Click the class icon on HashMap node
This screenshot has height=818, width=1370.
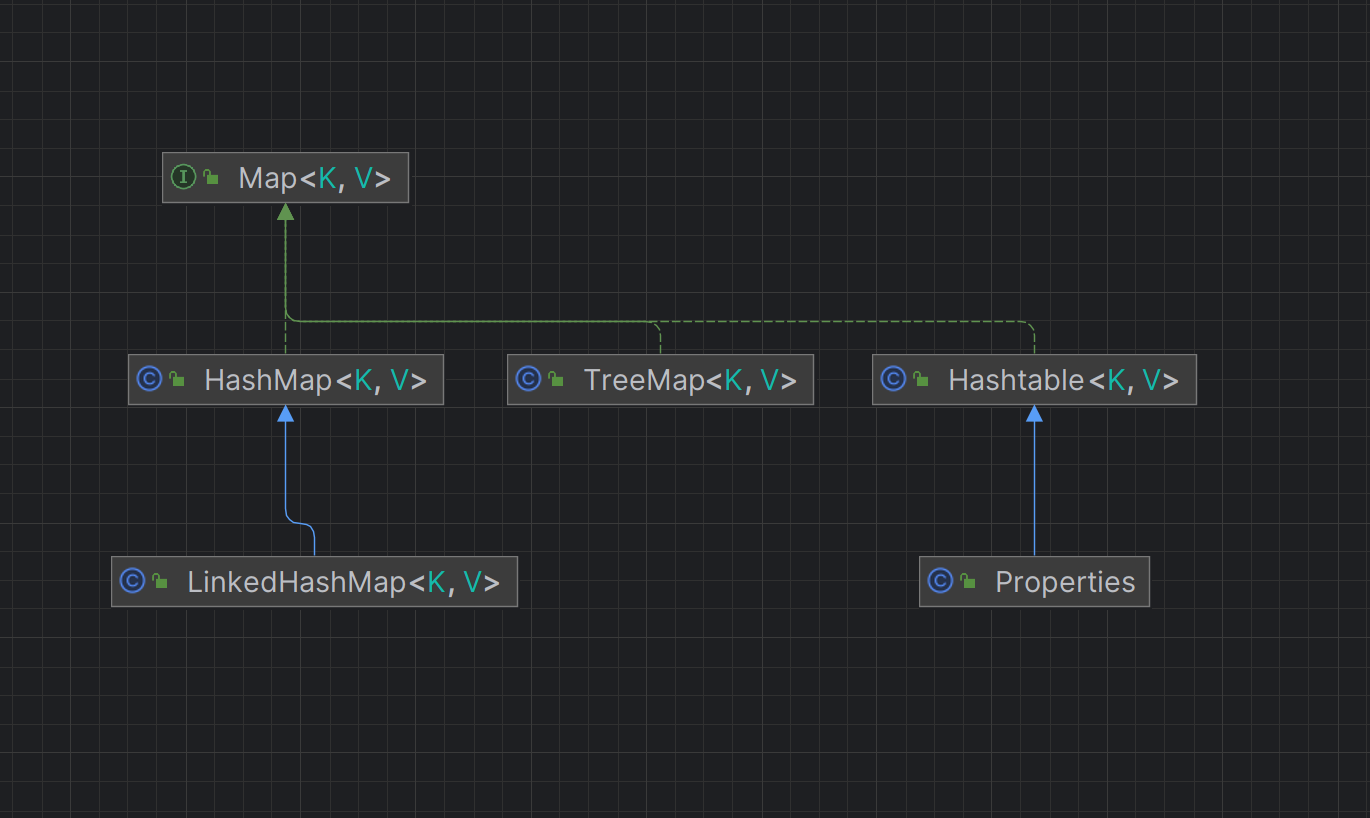pyautogui.click(x=149, y=380)
